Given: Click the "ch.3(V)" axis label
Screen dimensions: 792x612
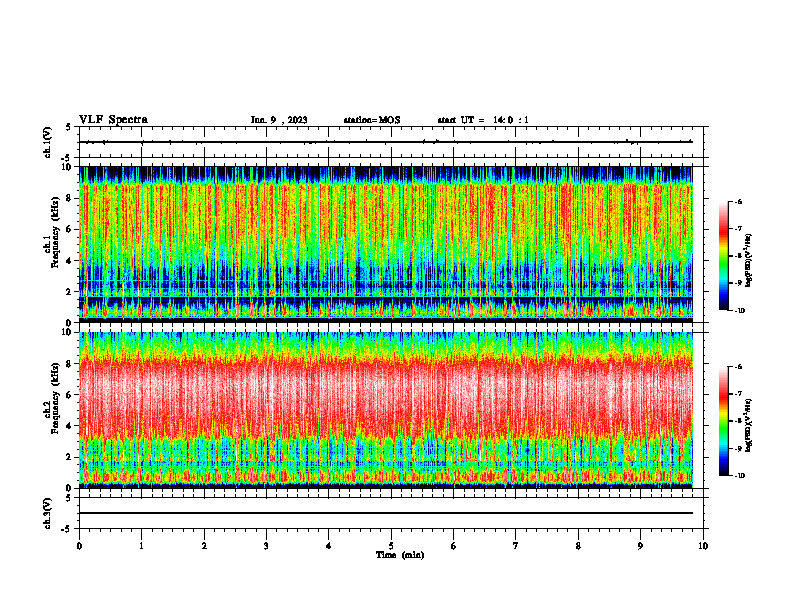Looking at the screenshot, I should click(x=47, y=513).
